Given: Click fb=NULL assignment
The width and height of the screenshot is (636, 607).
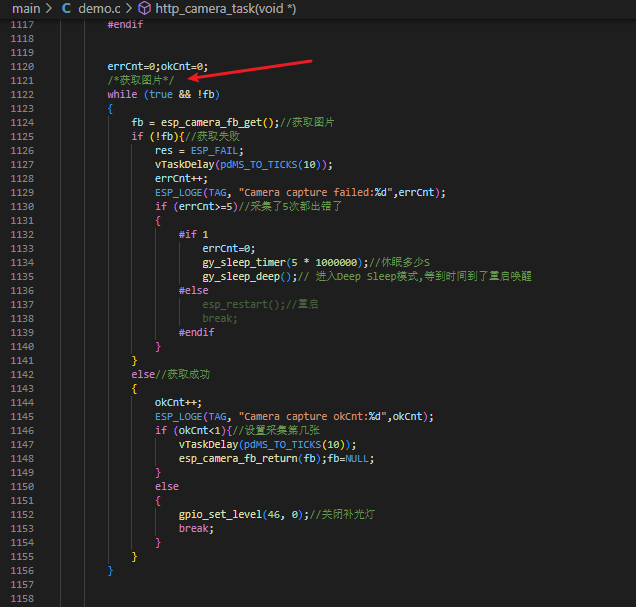Looking at the screenshot, I should tap(348, 459).
